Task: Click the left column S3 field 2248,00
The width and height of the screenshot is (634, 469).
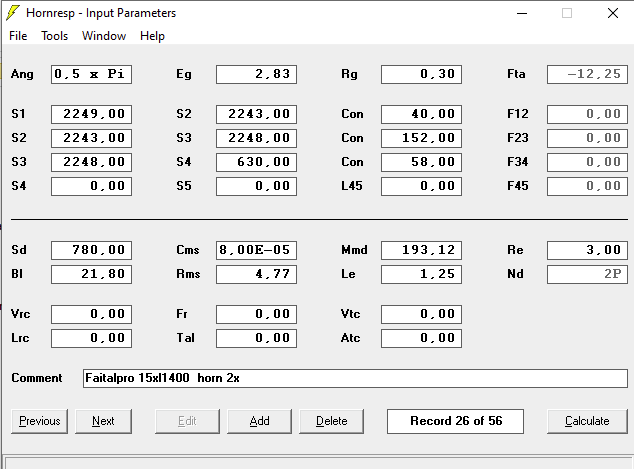Action: 91,162
